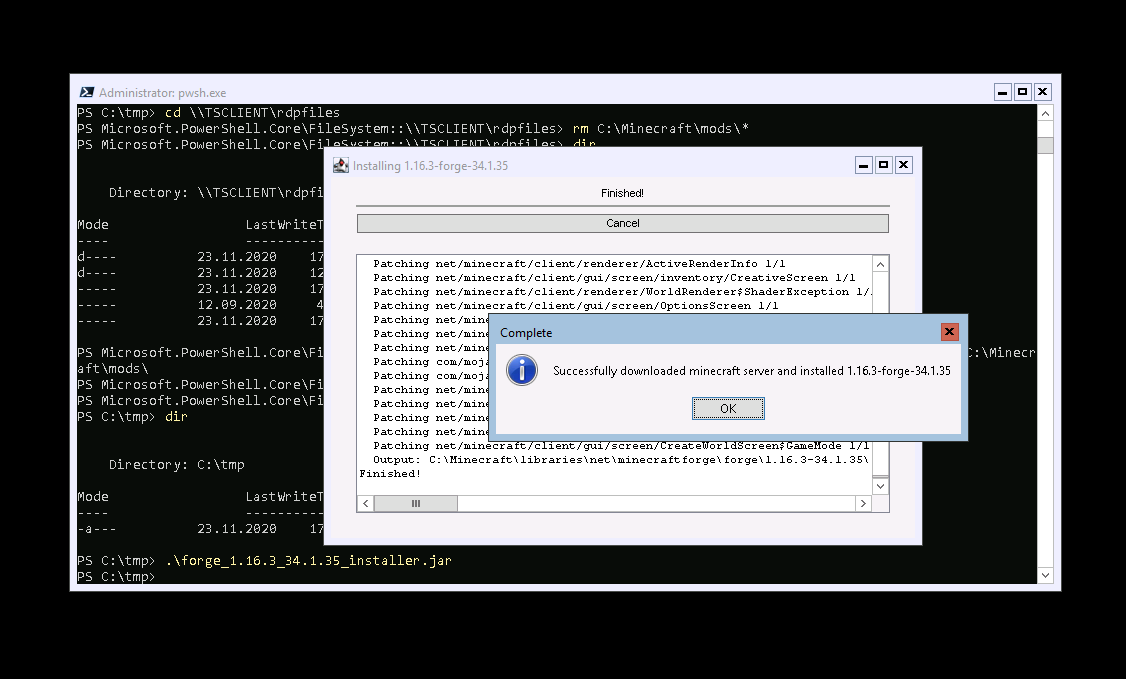The height and width of the screenshot is (679, 1126).
Task: Click the 'Output: C:\Minecraft\libraries' log line
Action: [621, 459]
